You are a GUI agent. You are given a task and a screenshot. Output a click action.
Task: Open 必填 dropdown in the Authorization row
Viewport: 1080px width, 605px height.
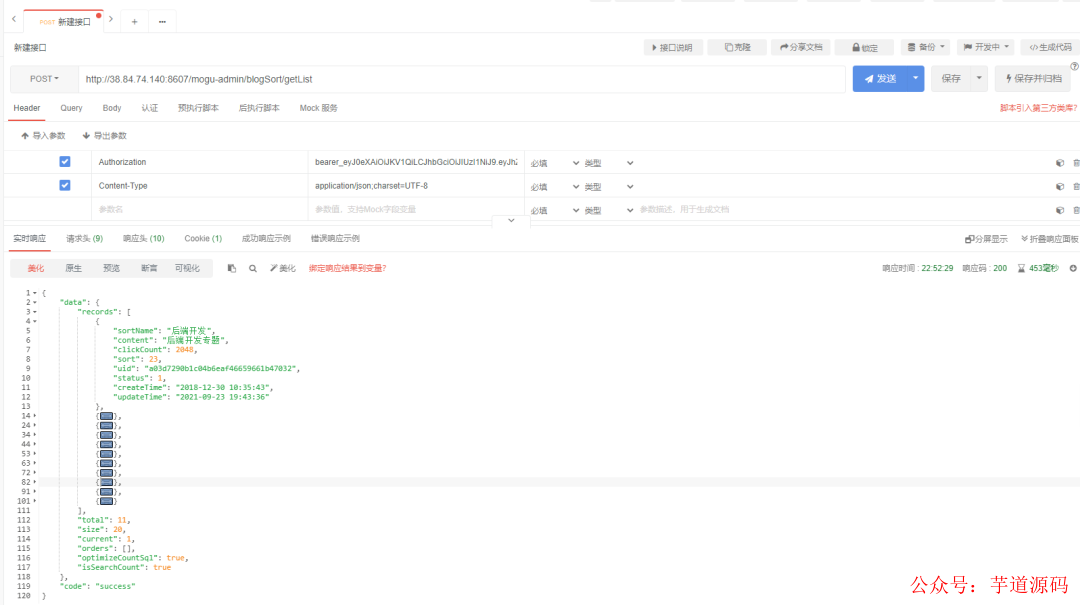[x=554, y=163]
